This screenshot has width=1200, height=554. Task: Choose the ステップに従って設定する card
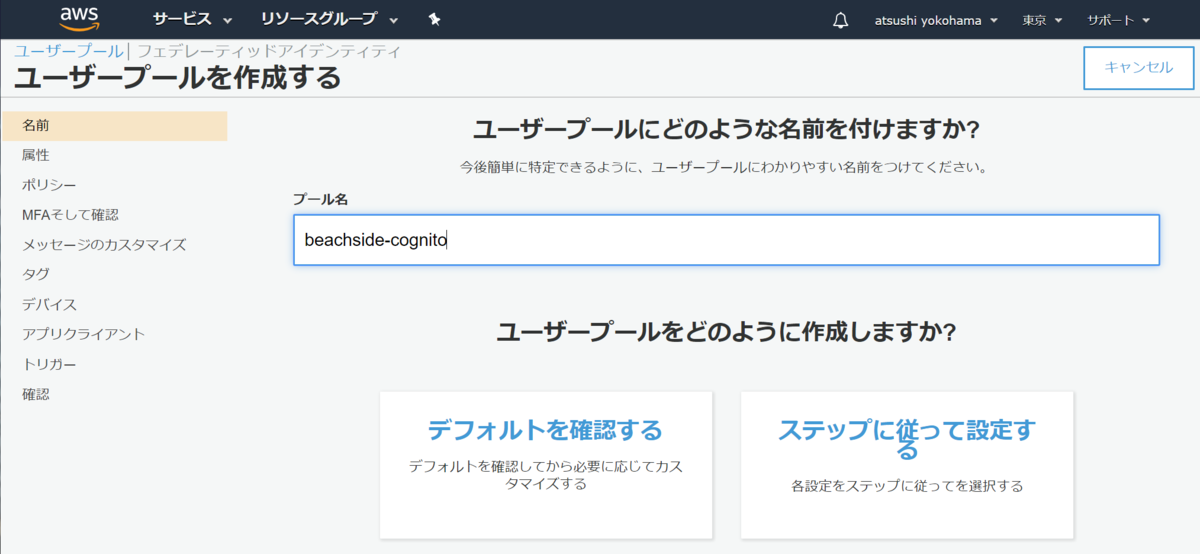907,465
